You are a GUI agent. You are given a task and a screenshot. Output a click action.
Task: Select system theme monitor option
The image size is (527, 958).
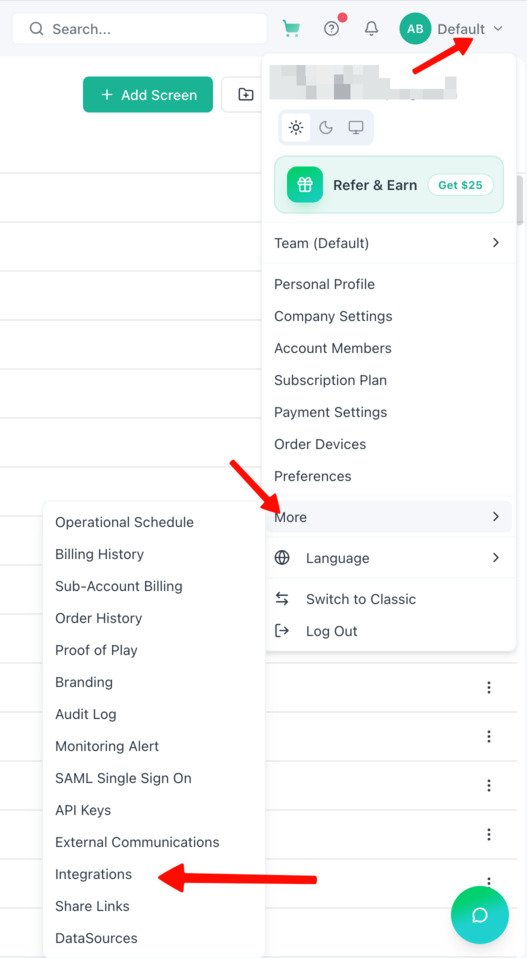pyautogui.click(x=356, y=128)
